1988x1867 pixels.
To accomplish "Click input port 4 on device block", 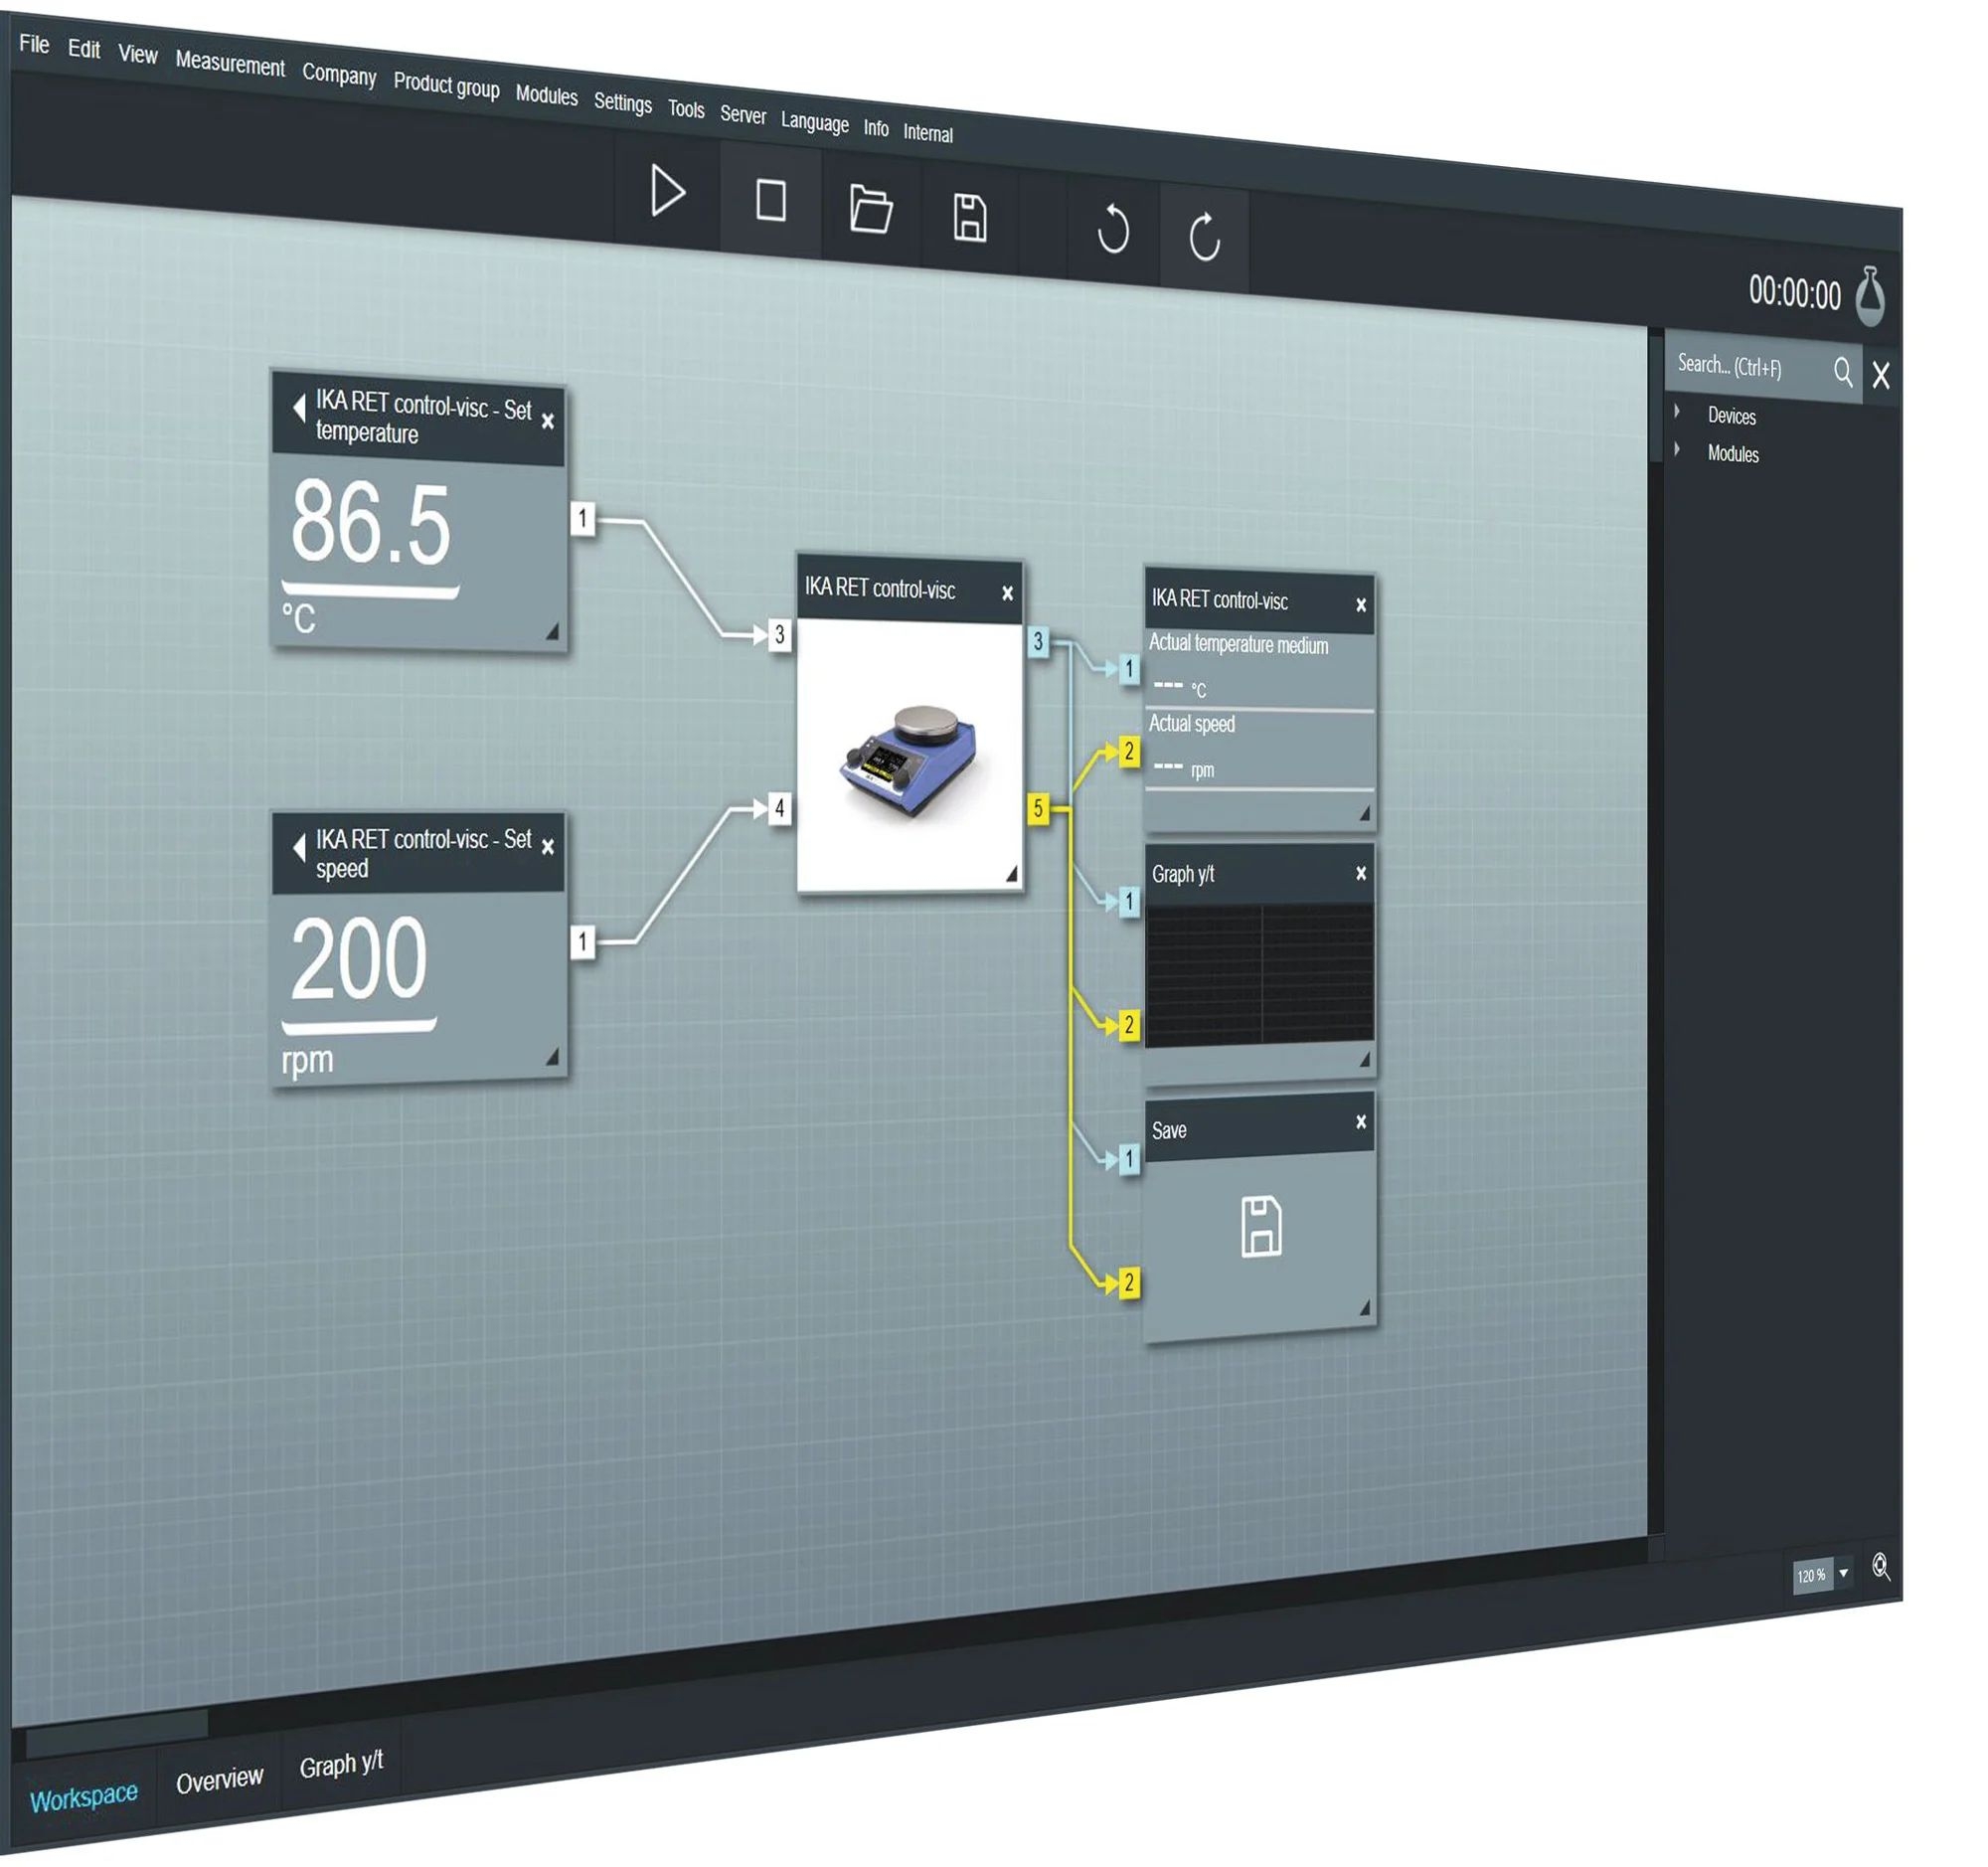I will (x=779, y=808).
